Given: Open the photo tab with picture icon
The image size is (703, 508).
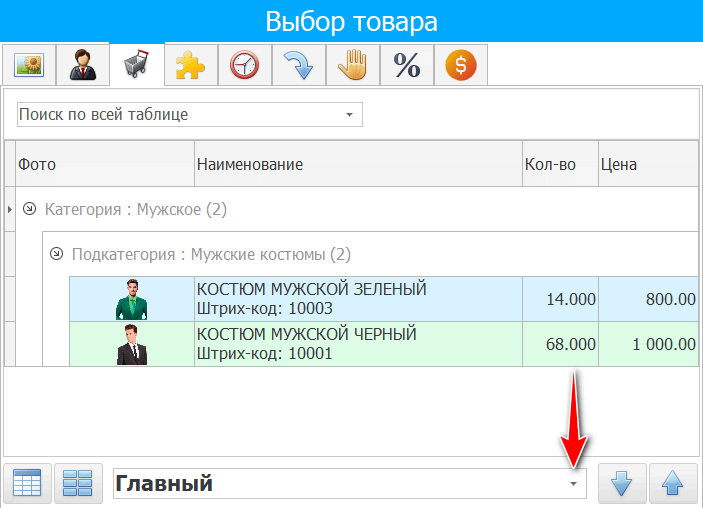Looking at the screenshot, I should [27, 66].
